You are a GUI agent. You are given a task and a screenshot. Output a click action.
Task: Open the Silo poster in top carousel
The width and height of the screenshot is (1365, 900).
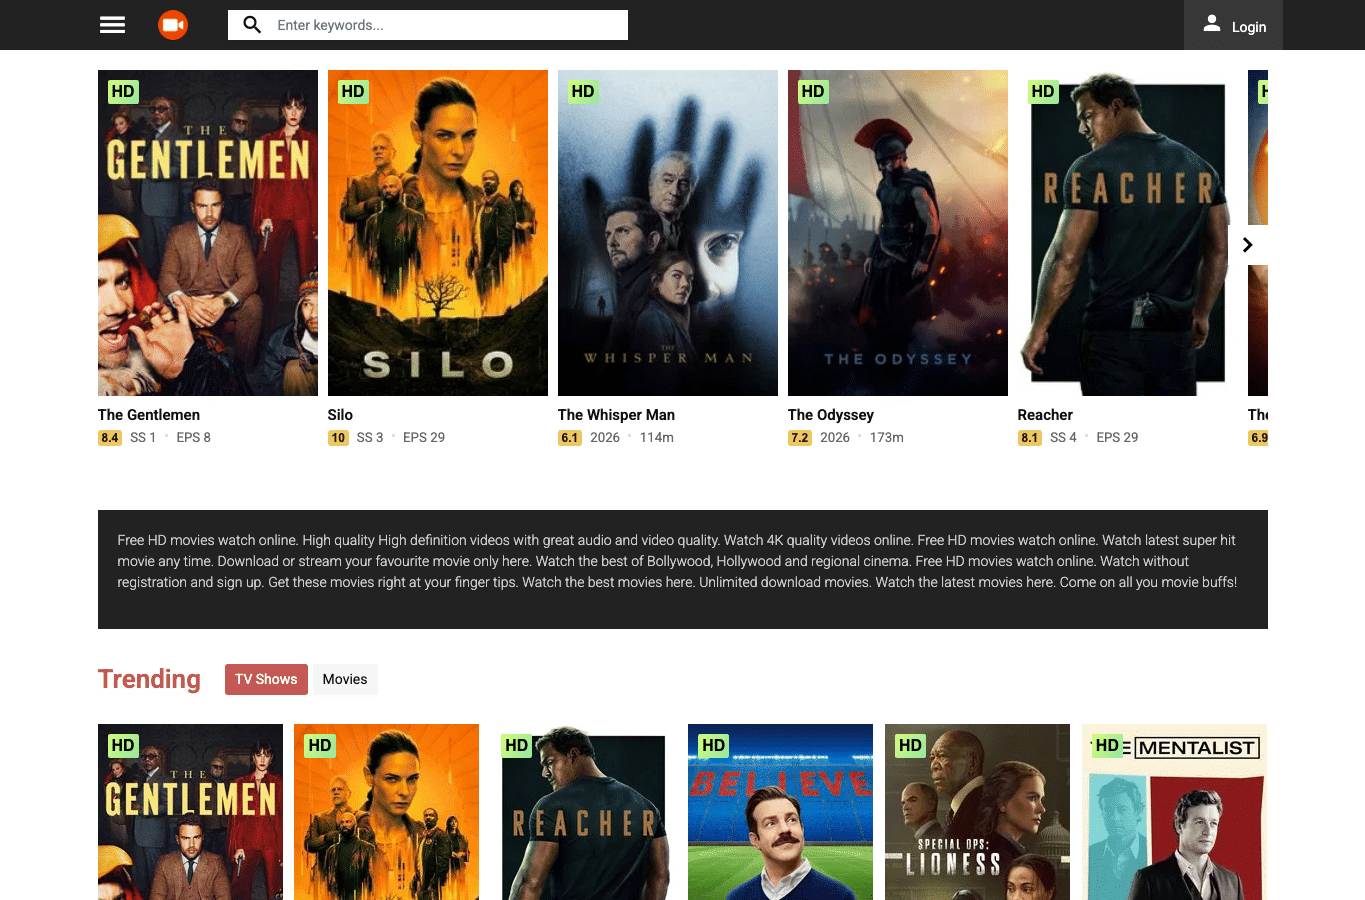(x=438, y=233)
